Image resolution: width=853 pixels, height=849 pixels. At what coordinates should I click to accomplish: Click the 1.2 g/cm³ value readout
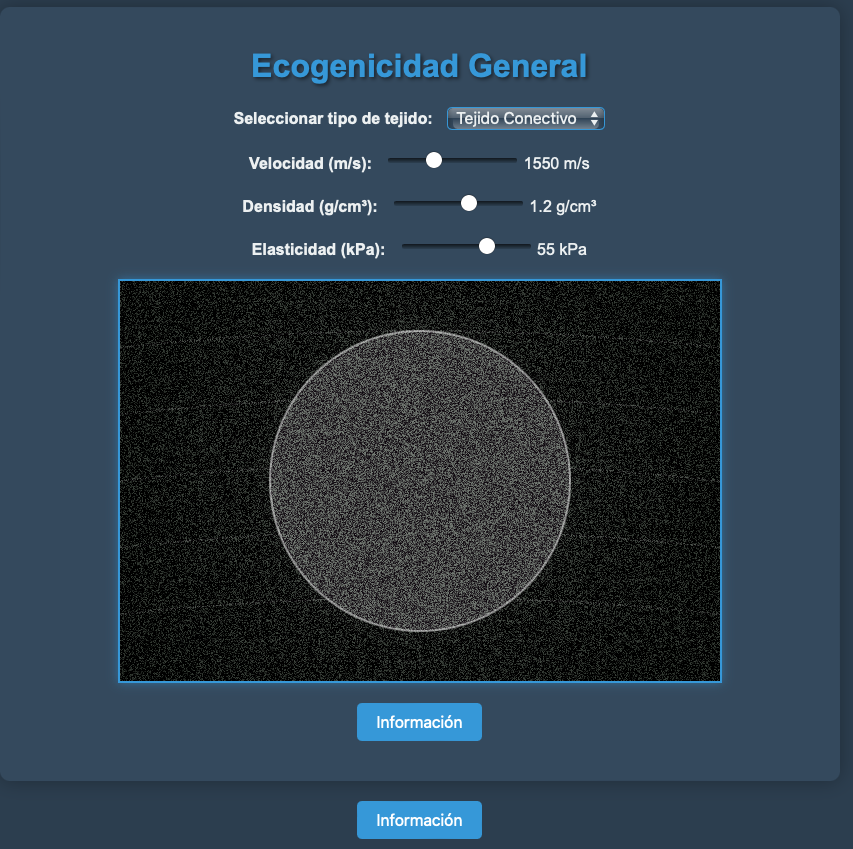coord(563,206)
